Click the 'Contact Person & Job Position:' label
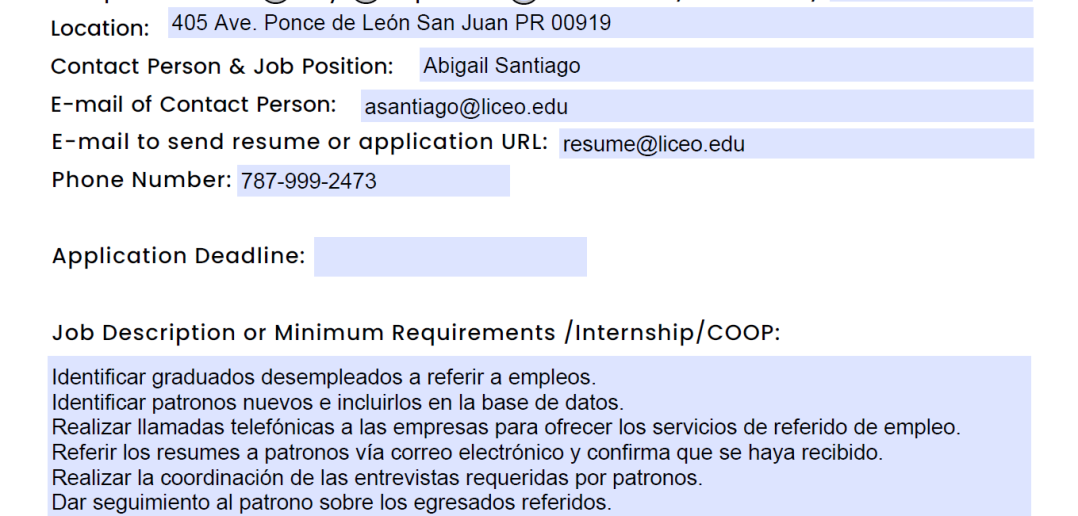The width and height of the screenshot is (1078, 516). 222,67
